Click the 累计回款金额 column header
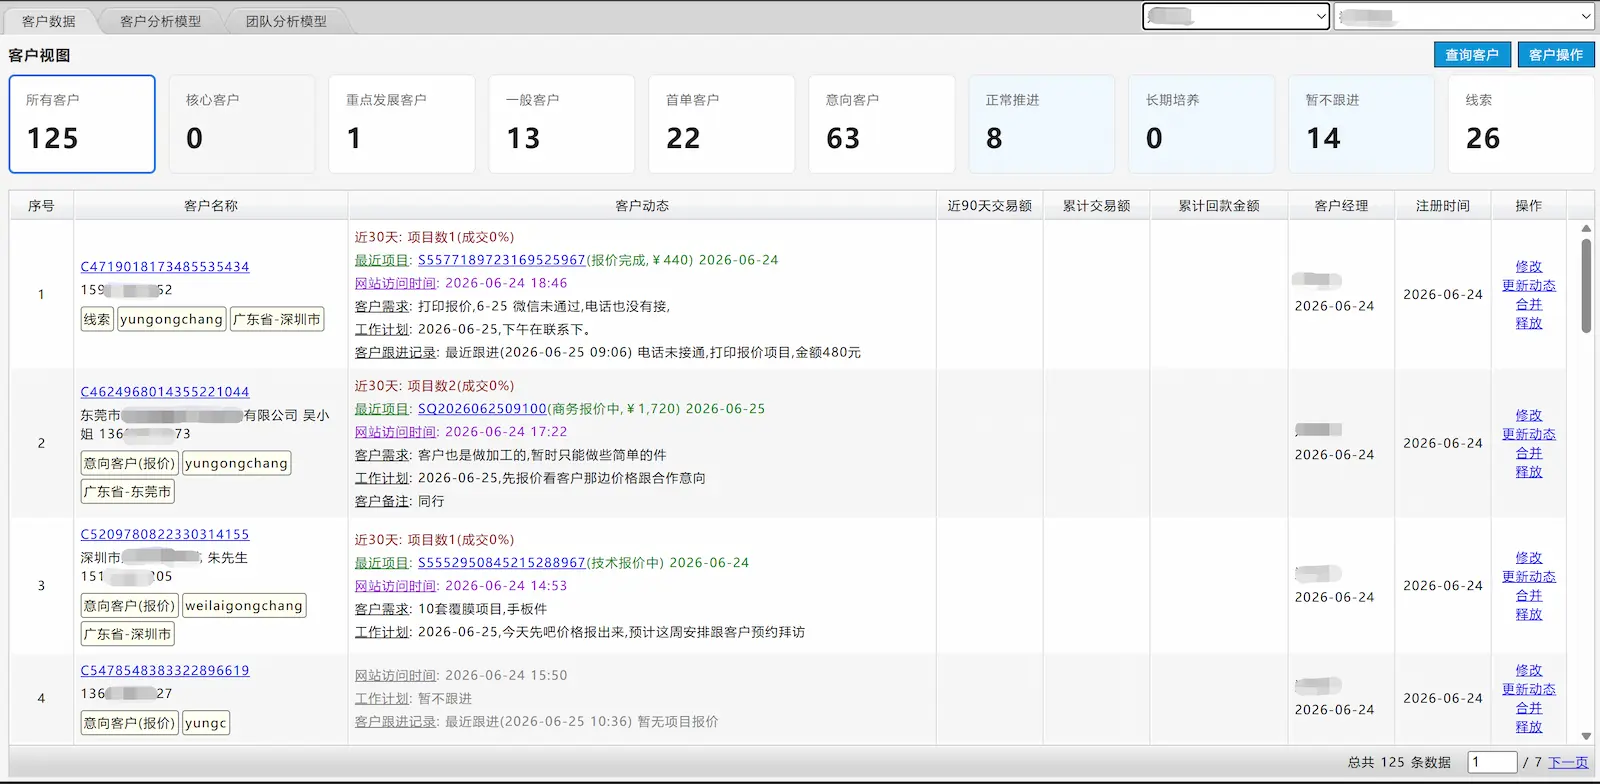The width and height of the screenshot is (1600, 784). pyautogui.click(x=1219, y=206)
